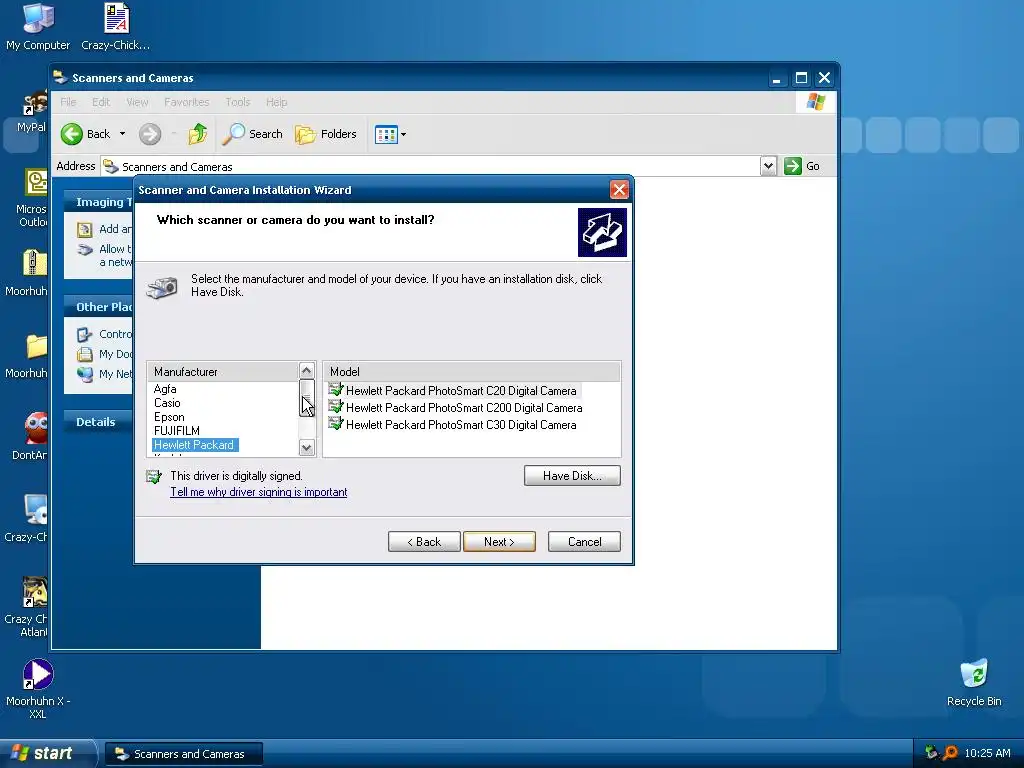Click Next to continue the wizard
The width and height of the screenshot is (1024, 768).
(x=499, y=541)
